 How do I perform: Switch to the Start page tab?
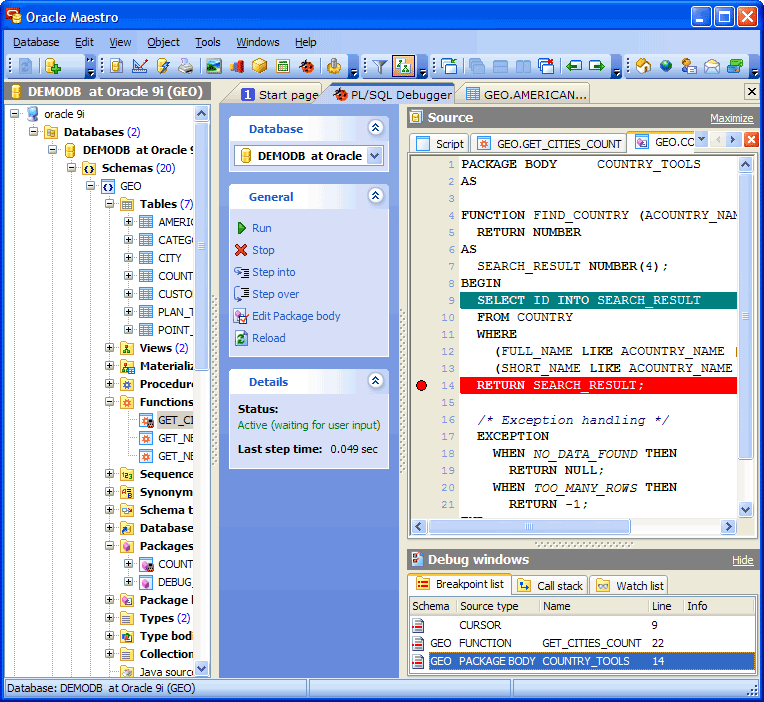tap(280, 95)
